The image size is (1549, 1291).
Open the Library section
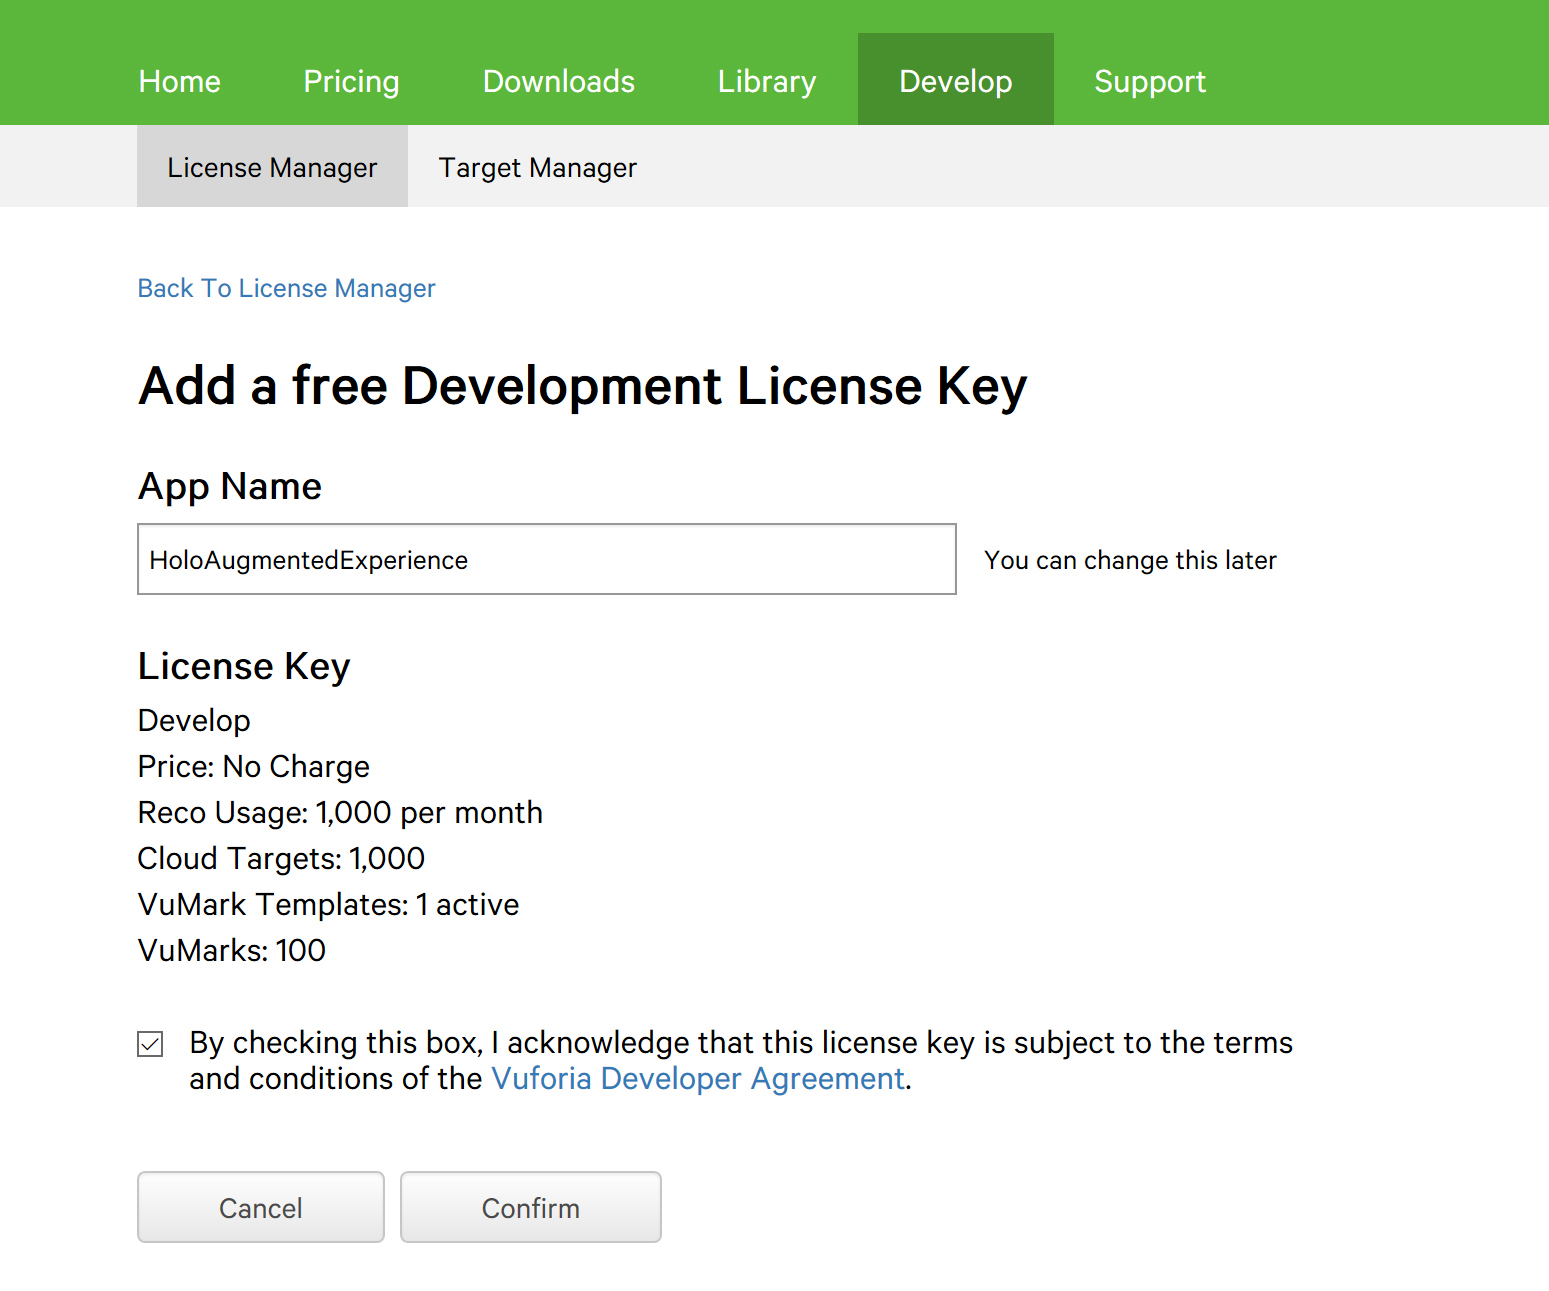point(766,81)
